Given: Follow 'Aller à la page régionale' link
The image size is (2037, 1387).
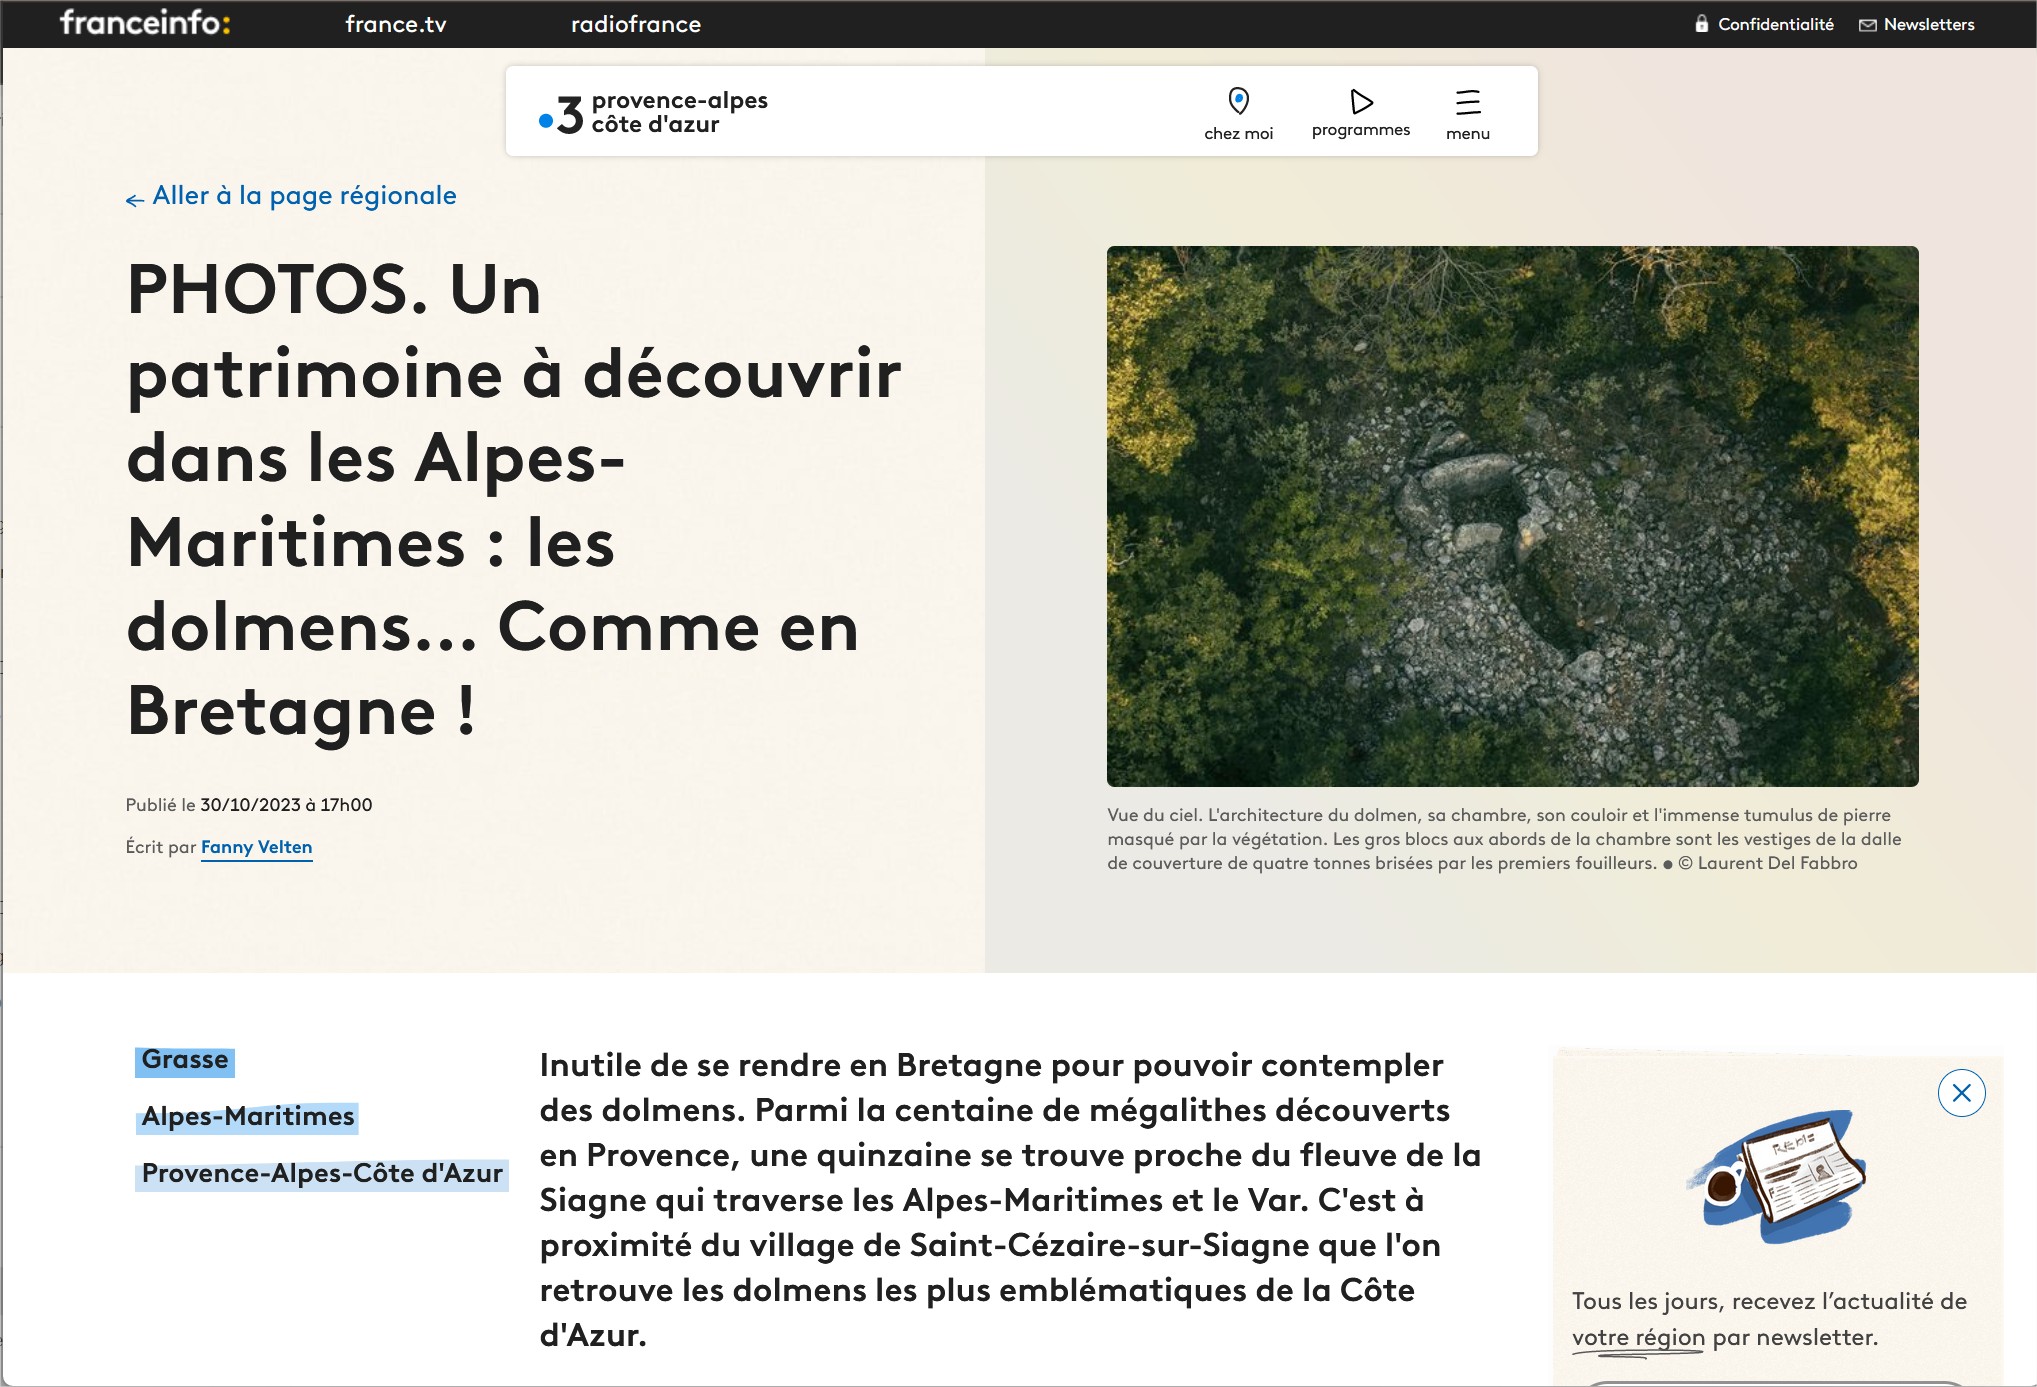Looking at the screenshot, I should pyautogui.click(x=304, y=196).
